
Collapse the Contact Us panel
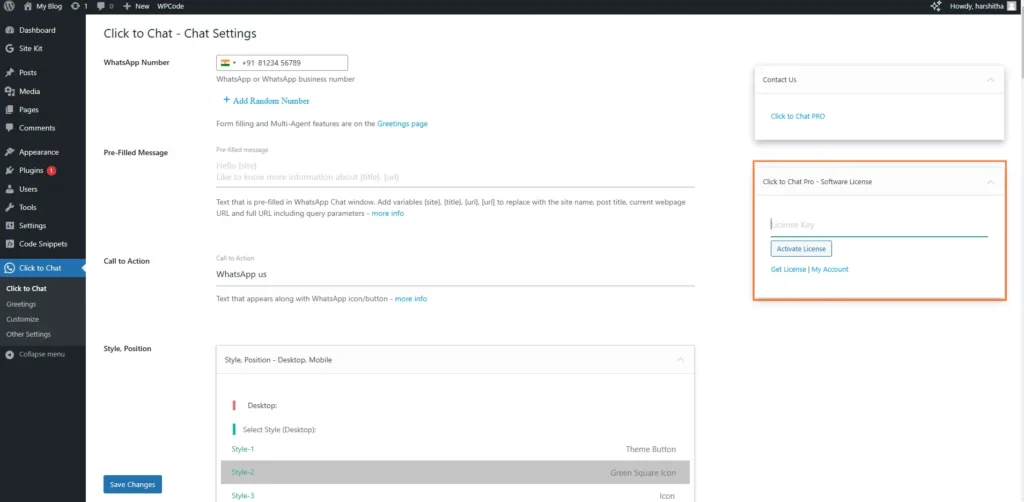[990, 79]
